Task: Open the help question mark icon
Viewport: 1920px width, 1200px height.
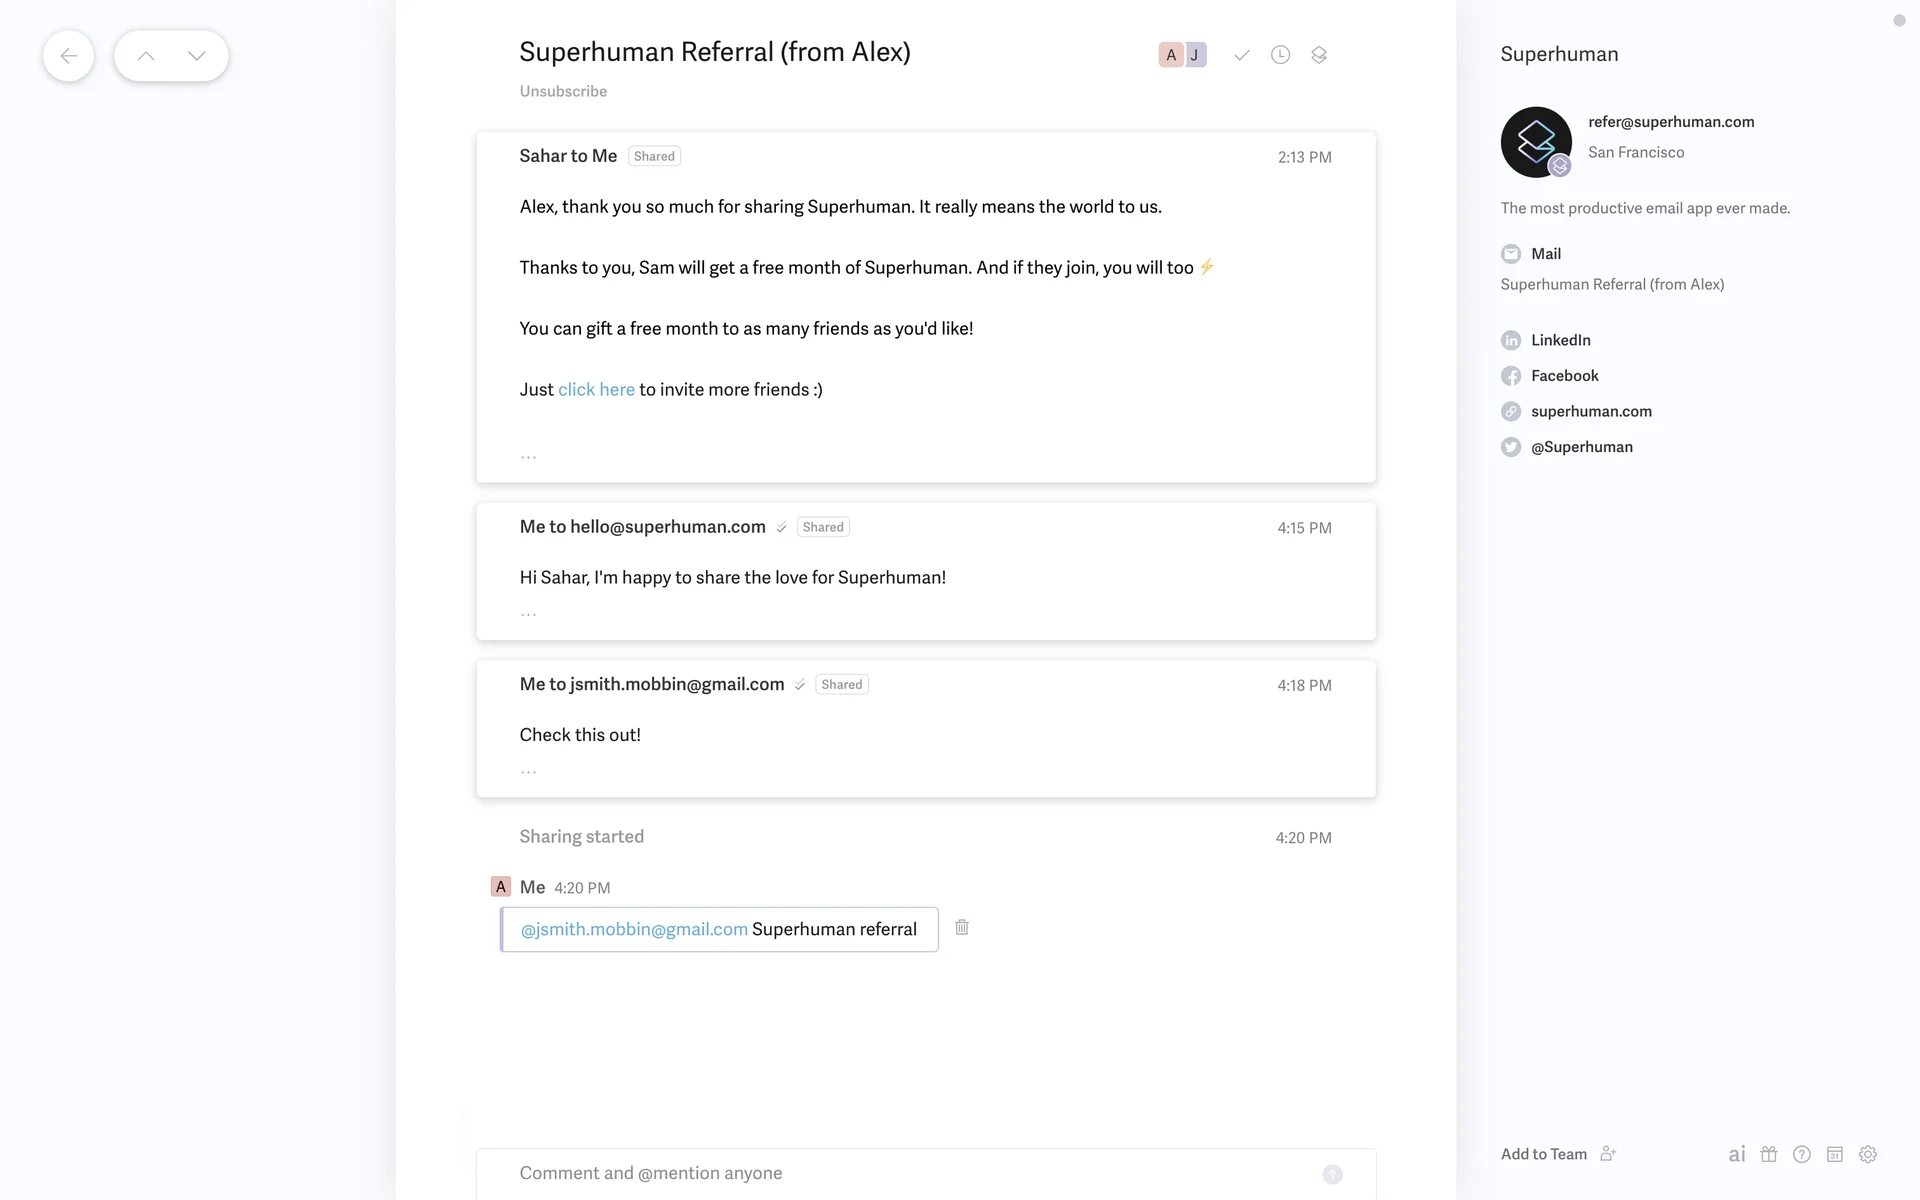Action: click(1802, 1154)
